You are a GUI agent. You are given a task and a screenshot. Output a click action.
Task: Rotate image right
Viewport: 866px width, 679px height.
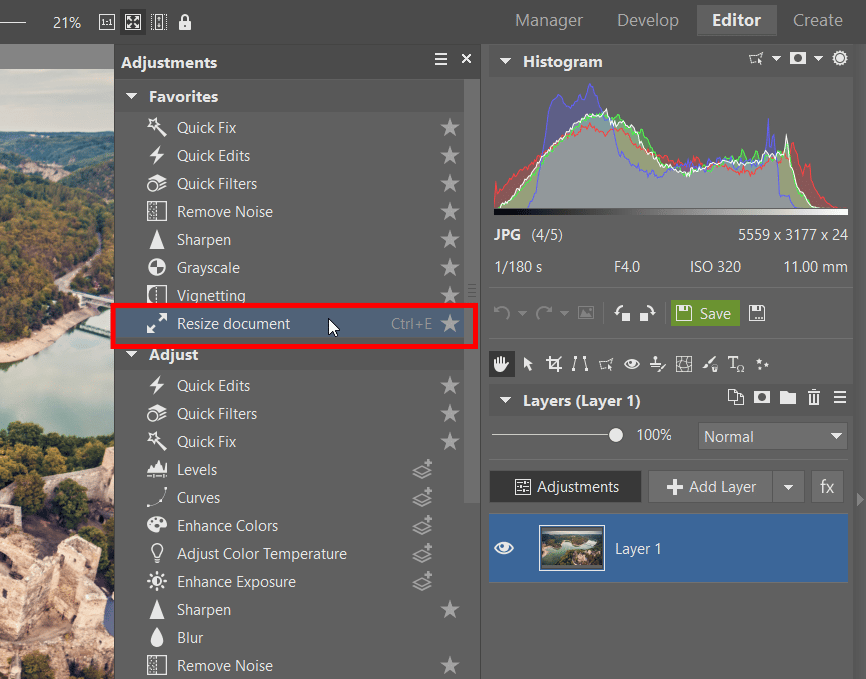coord(647,313)
